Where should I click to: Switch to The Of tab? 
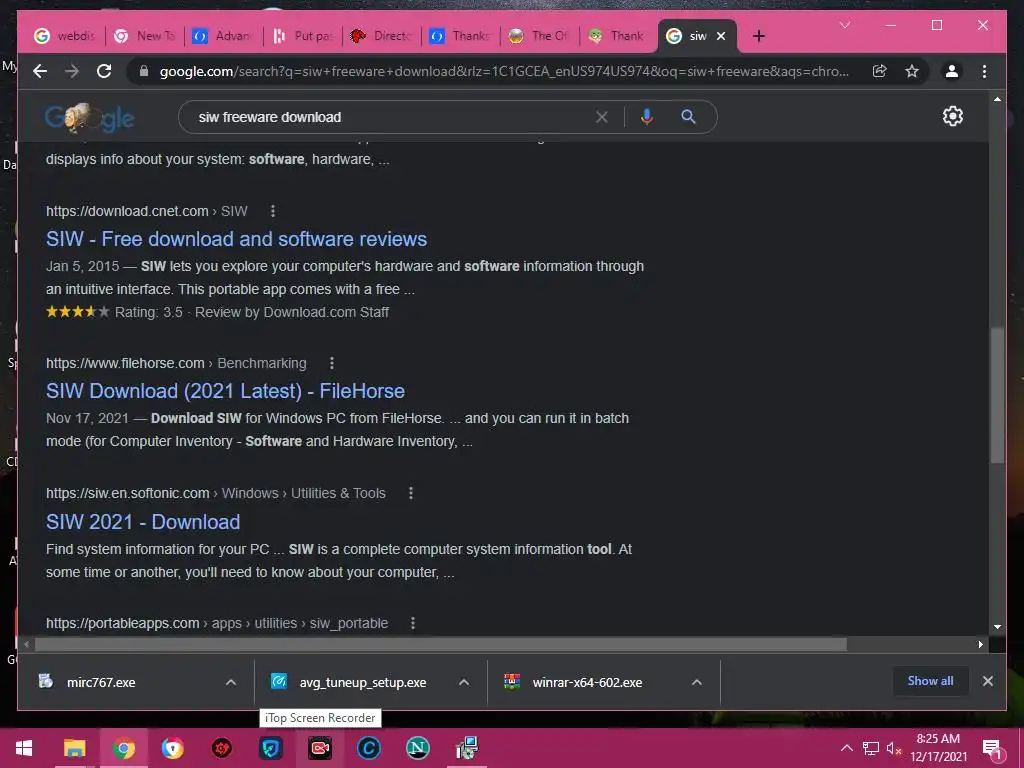click(x=540, y=36)
